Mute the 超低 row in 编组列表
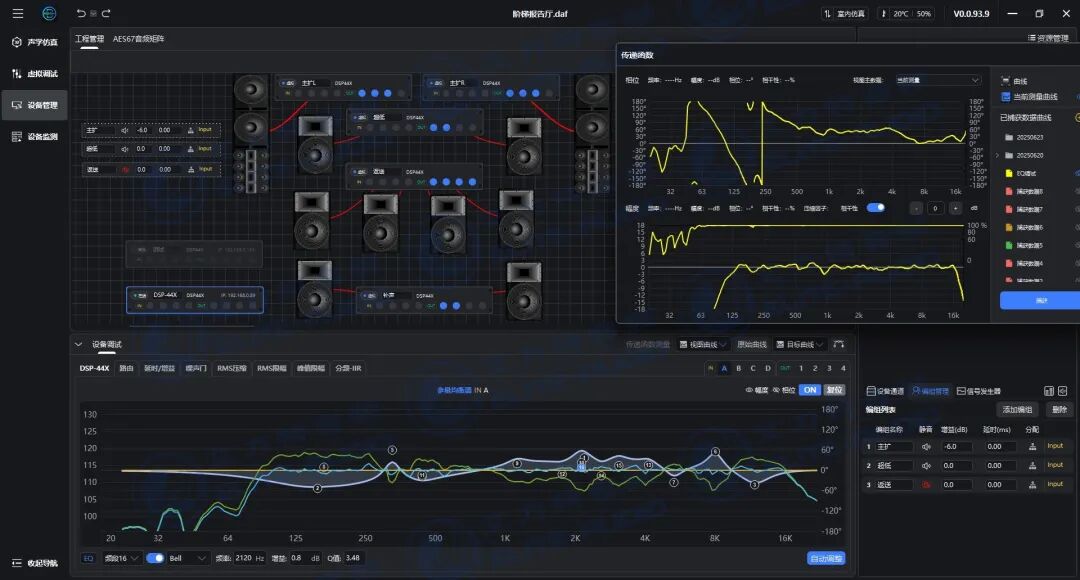The width and height of the screenshot is (1080, 580). coord(926,466)
